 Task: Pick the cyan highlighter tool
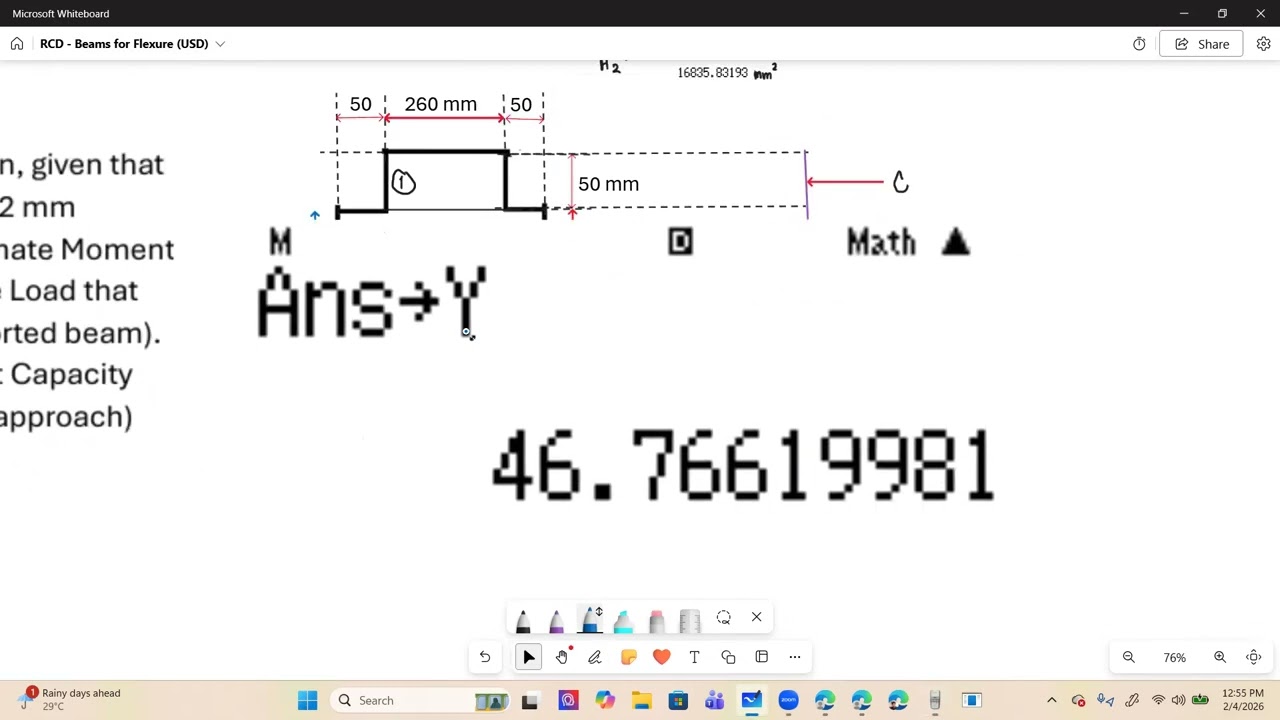coord(623,621)
